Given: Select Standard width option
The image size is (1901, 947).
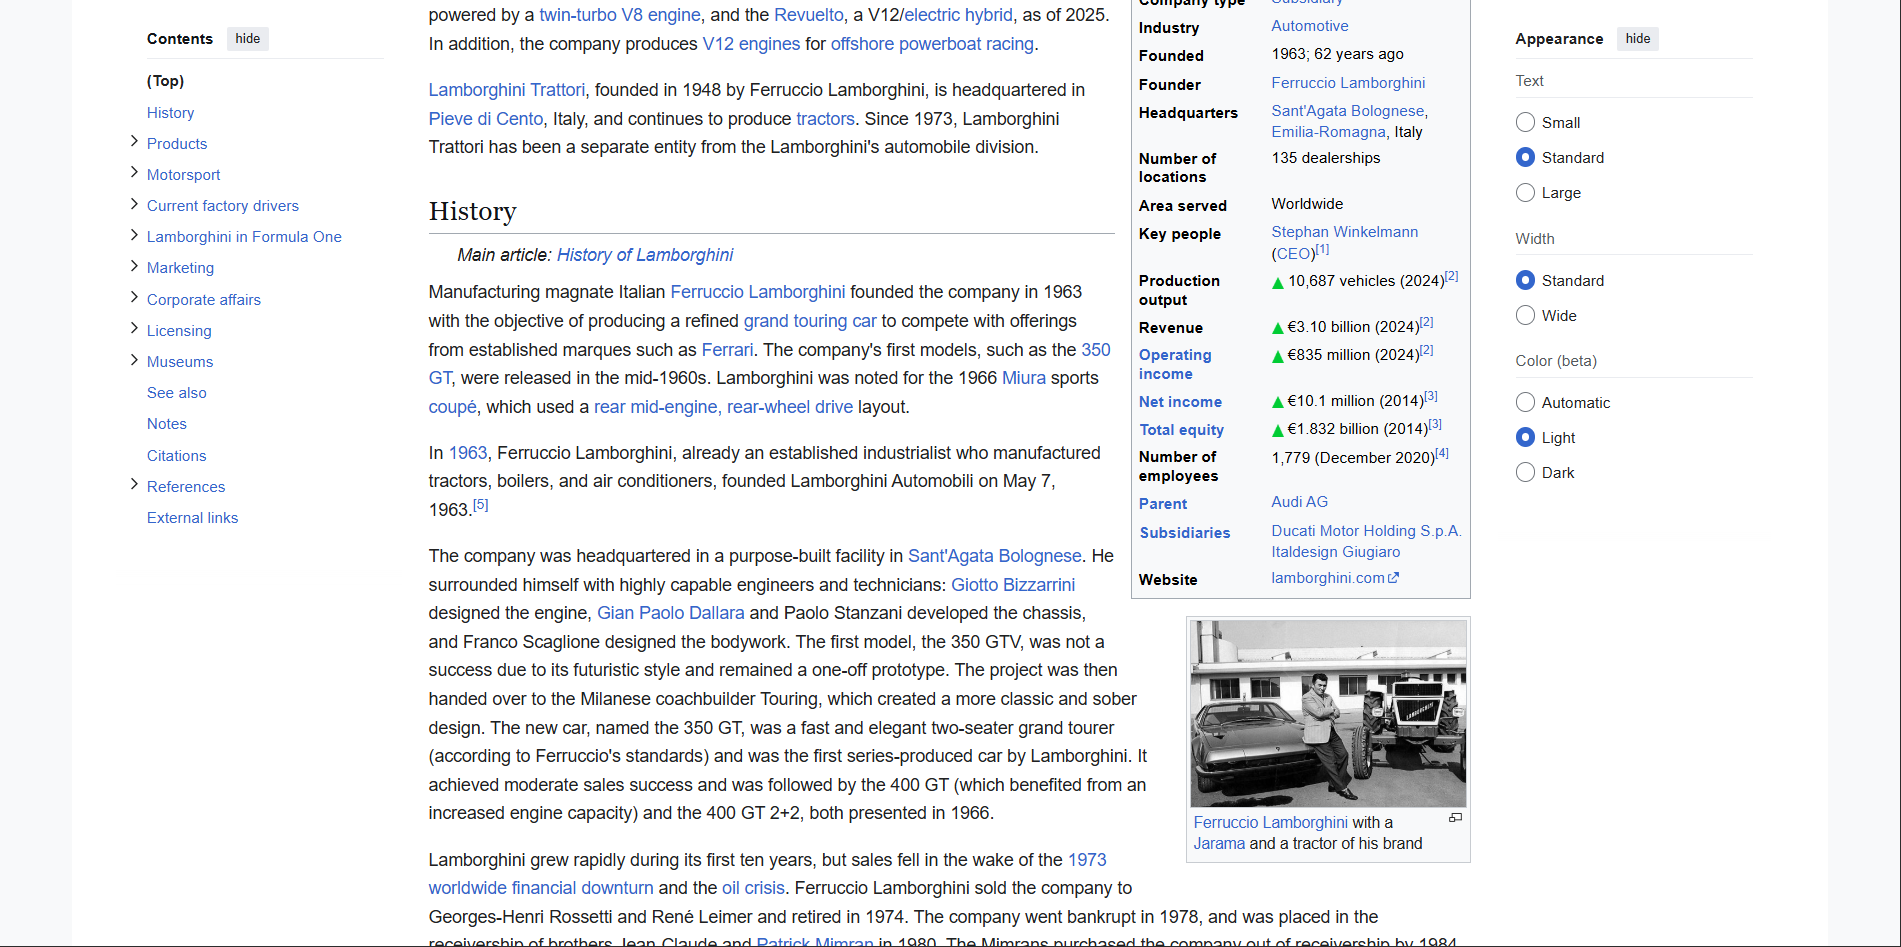Looking at the screenshot, I should pyautogui.click(x=1525, y=280).
